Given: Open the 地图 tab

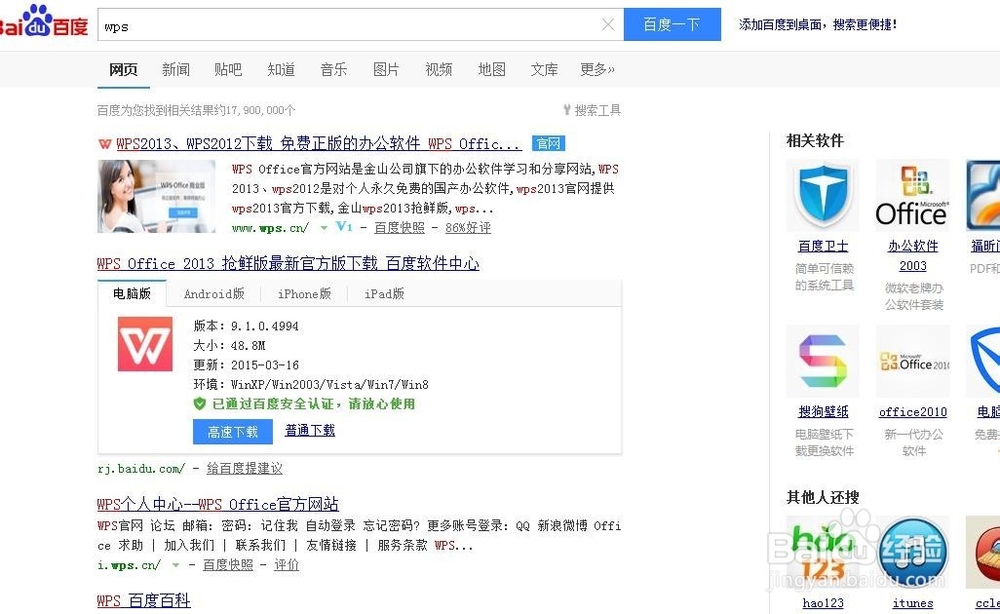Looking at the screenshot, I should click(492, 69).
